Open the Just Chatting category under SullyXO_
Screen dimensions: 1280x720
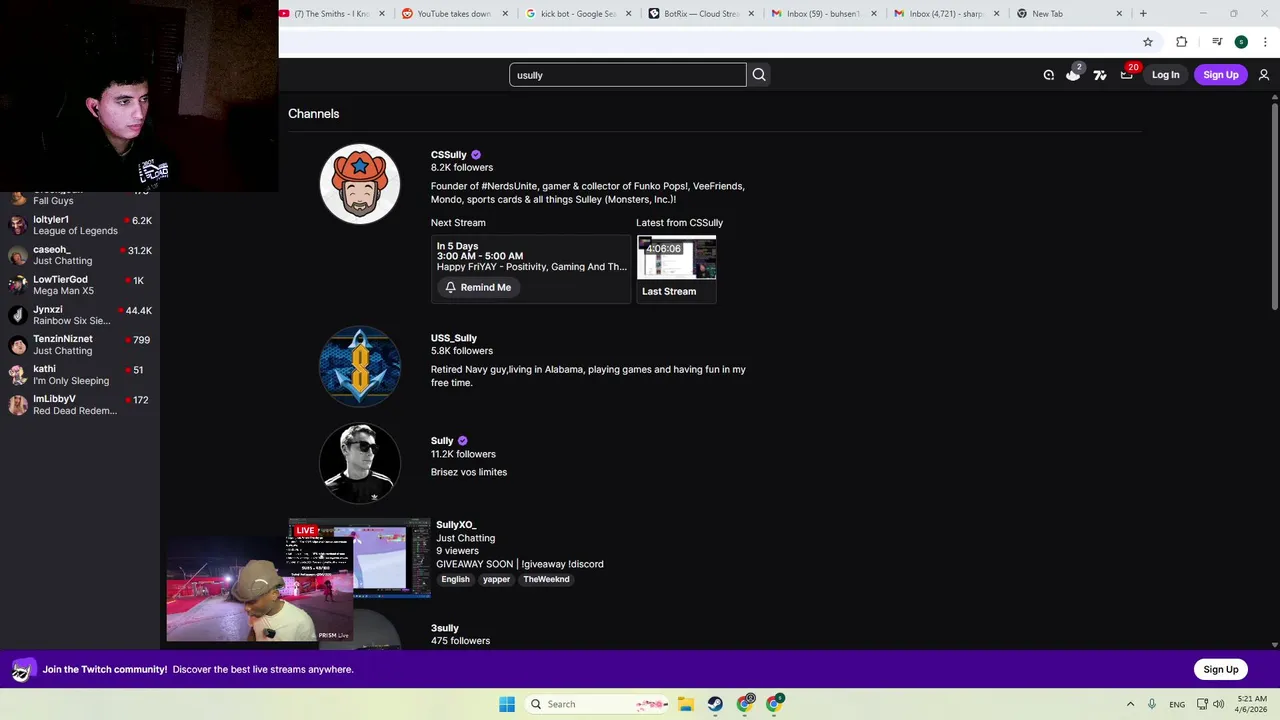click(x=465, y=538)
